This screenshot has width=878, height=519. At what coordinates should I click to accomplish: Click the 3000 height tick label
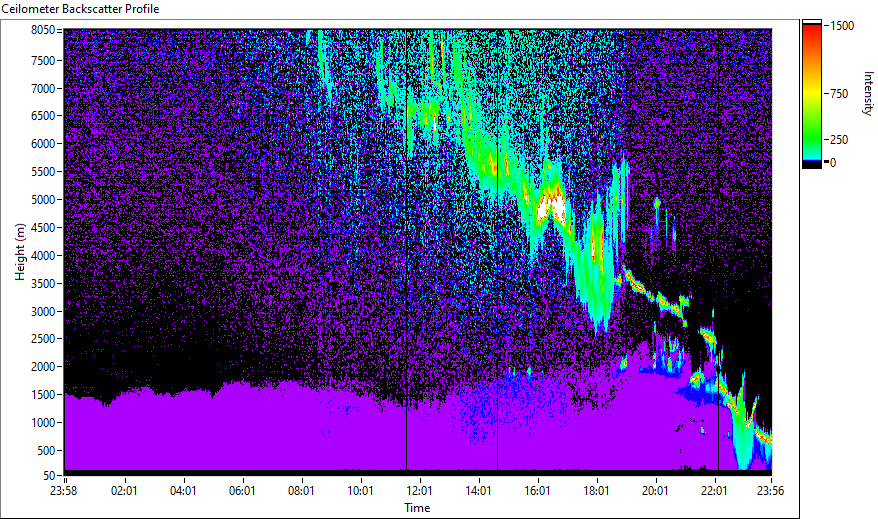click(x=43, y=312)
